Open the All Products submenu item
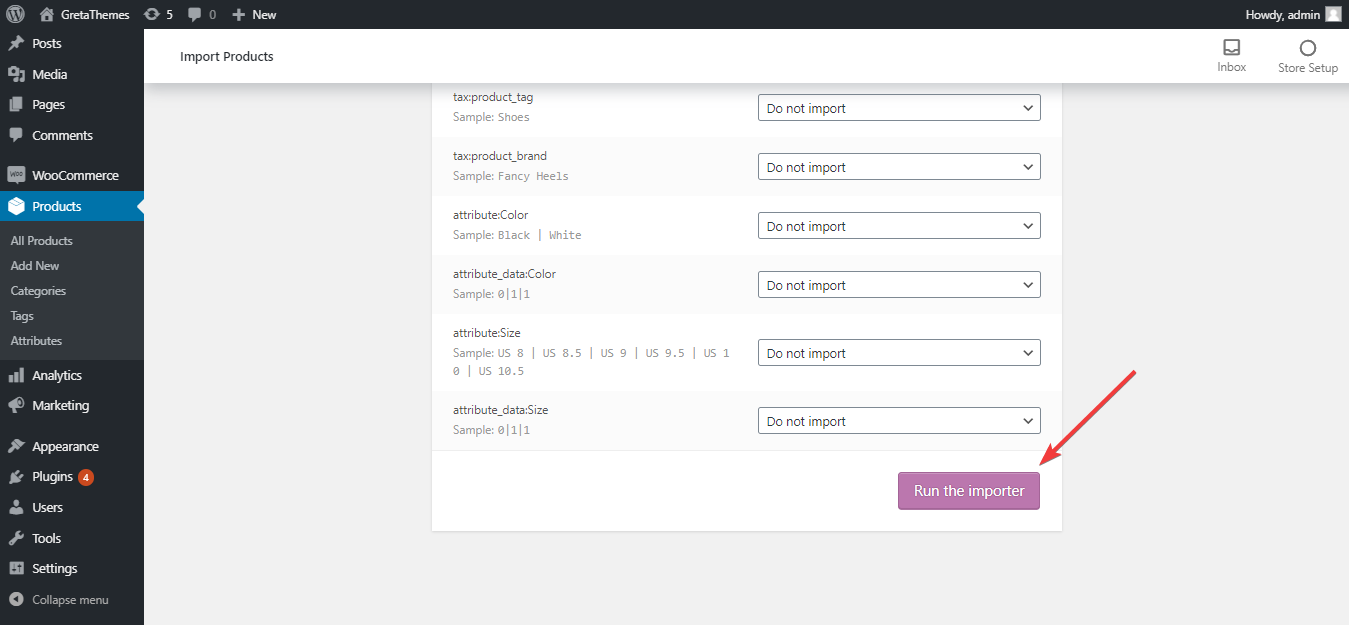The image size is (1349, 625). click(x=41, y=241)
